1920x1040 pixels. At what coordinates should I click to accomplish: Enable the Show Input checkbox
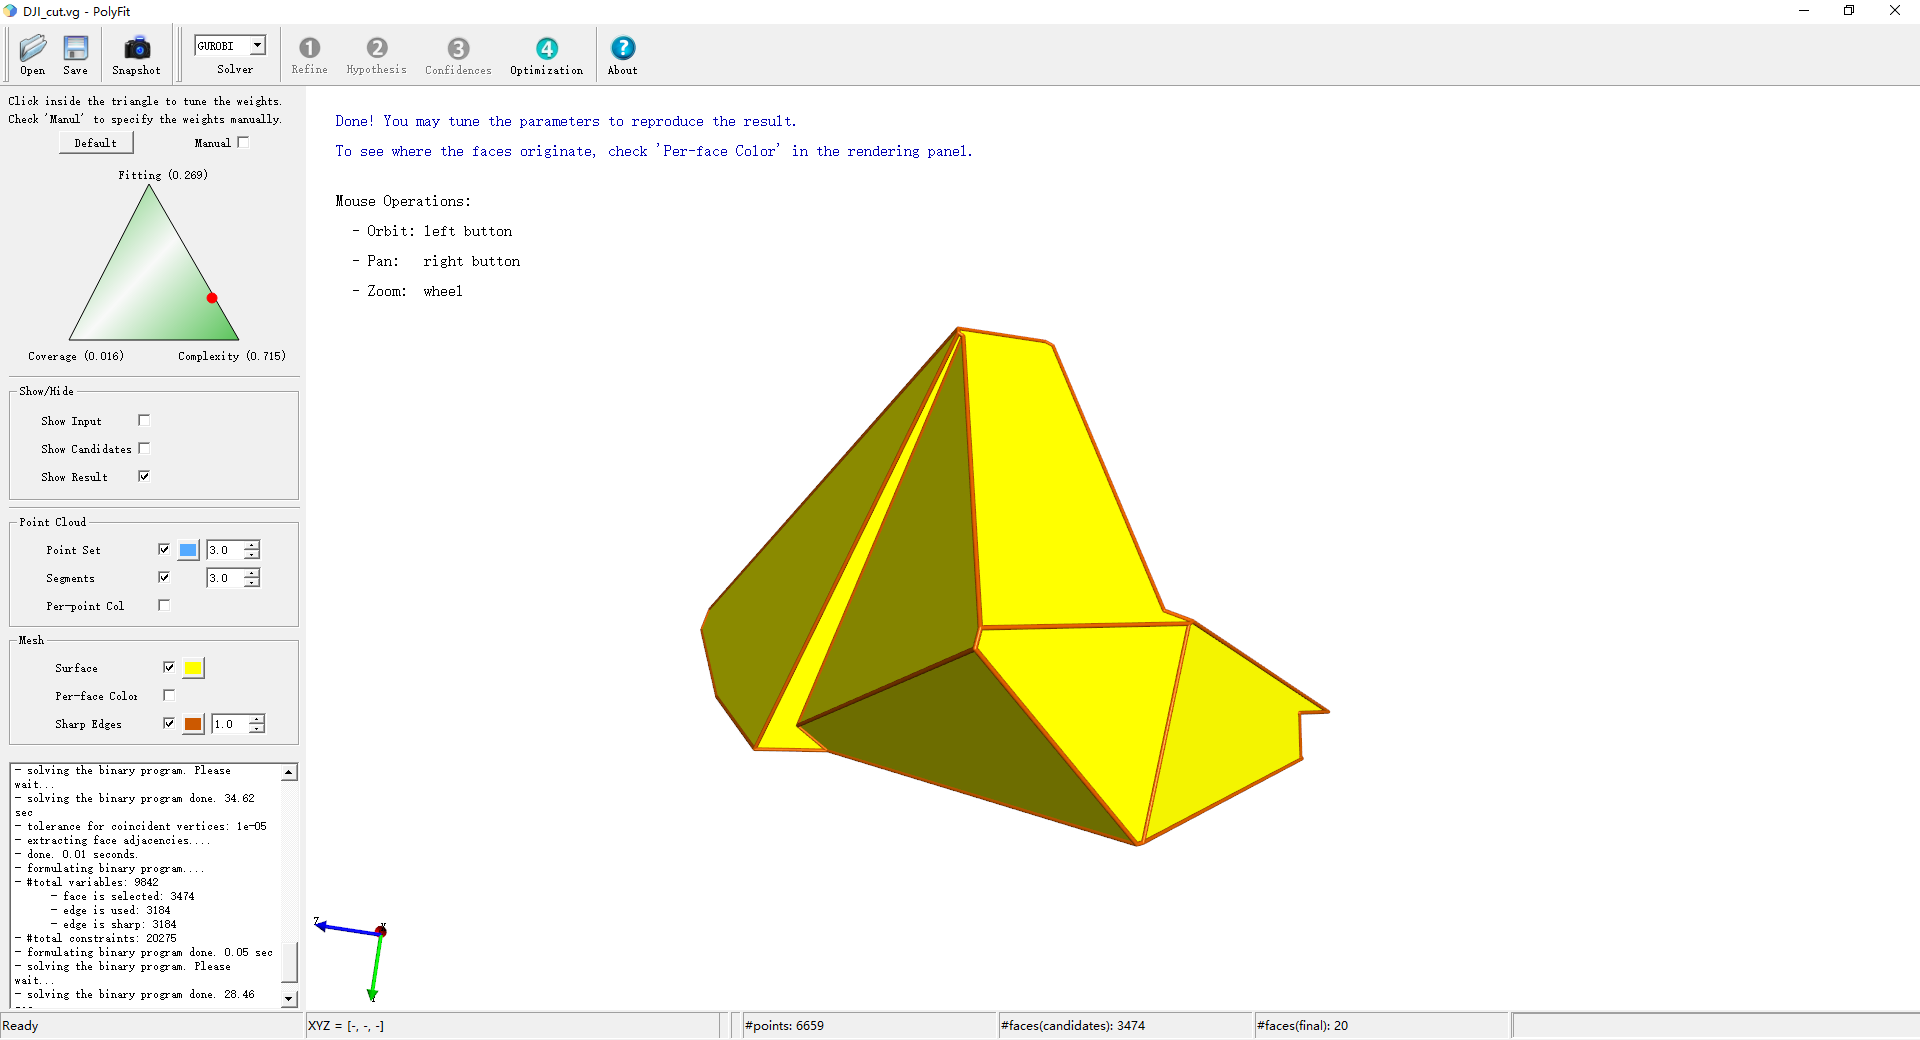(144, 421)
